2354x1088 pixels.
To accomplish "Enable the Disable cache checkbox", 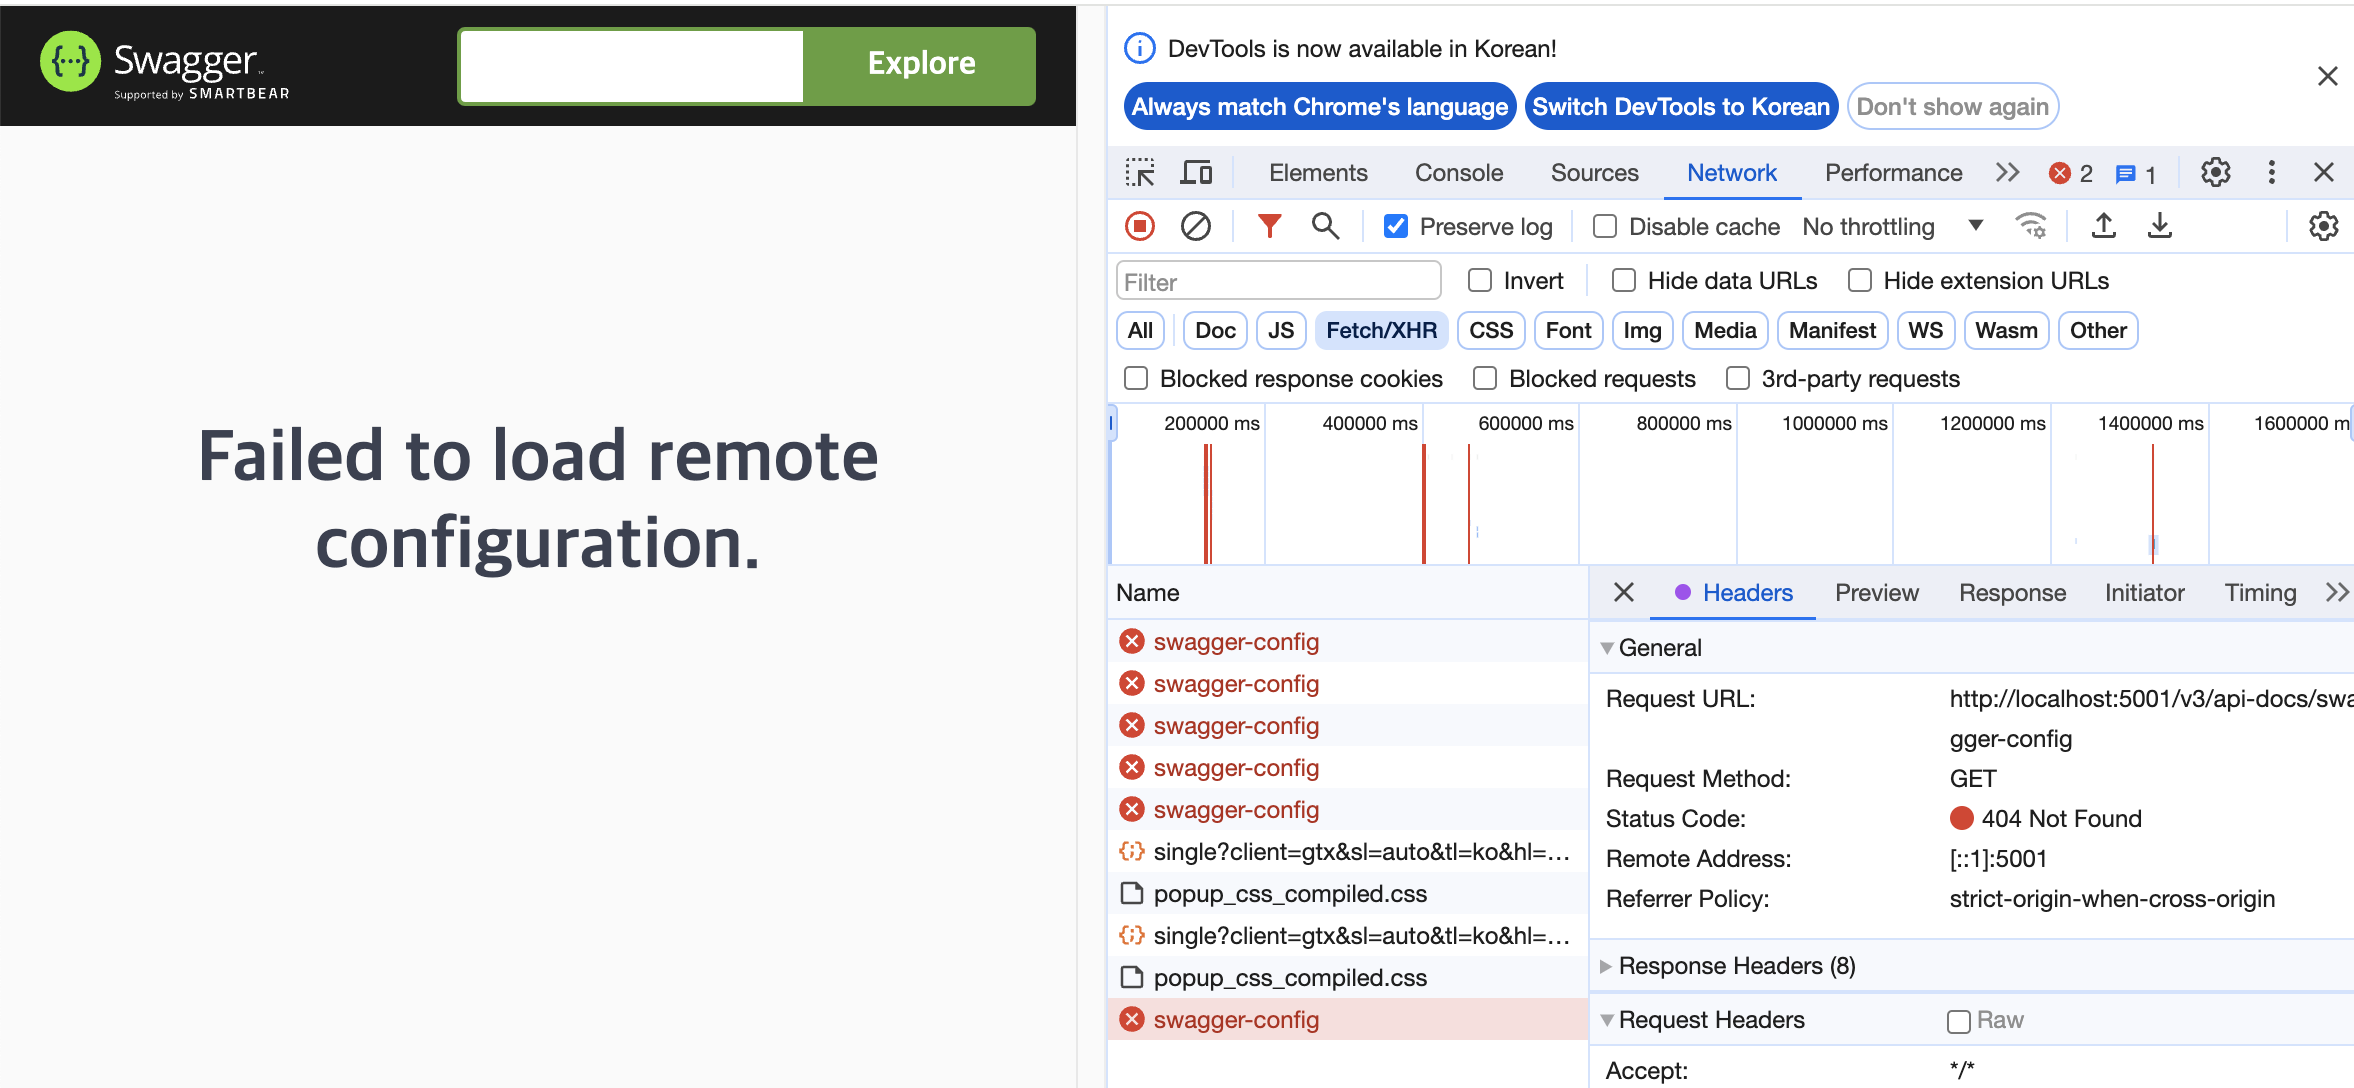I will [1605, 227].
